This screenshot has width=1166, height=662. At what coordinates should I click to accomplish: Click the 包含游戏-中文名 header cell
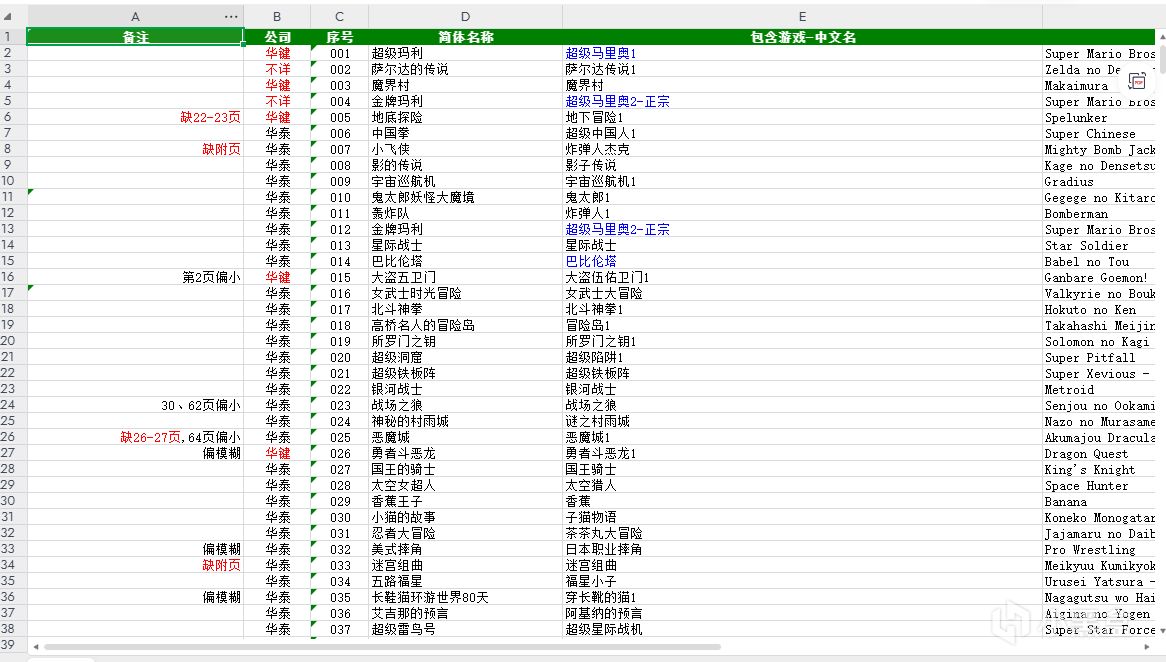(x=802, y=37)
